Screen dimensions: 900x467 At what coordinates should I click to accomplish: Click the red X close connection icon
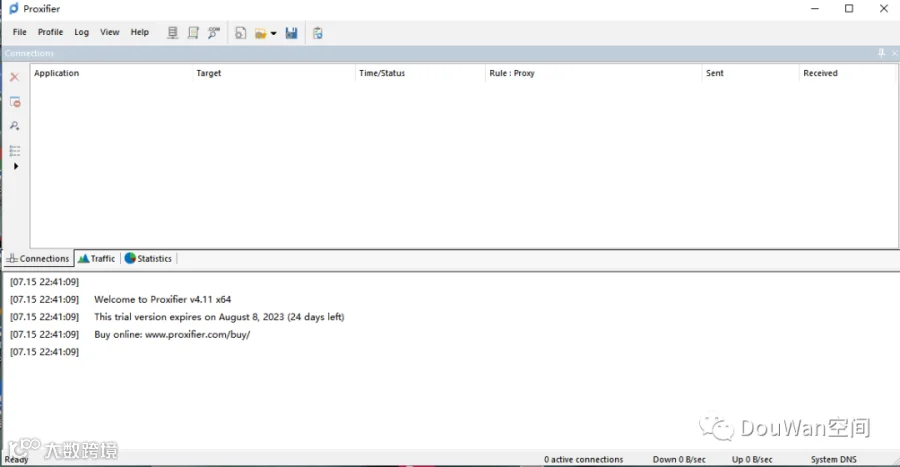point(15,77)
